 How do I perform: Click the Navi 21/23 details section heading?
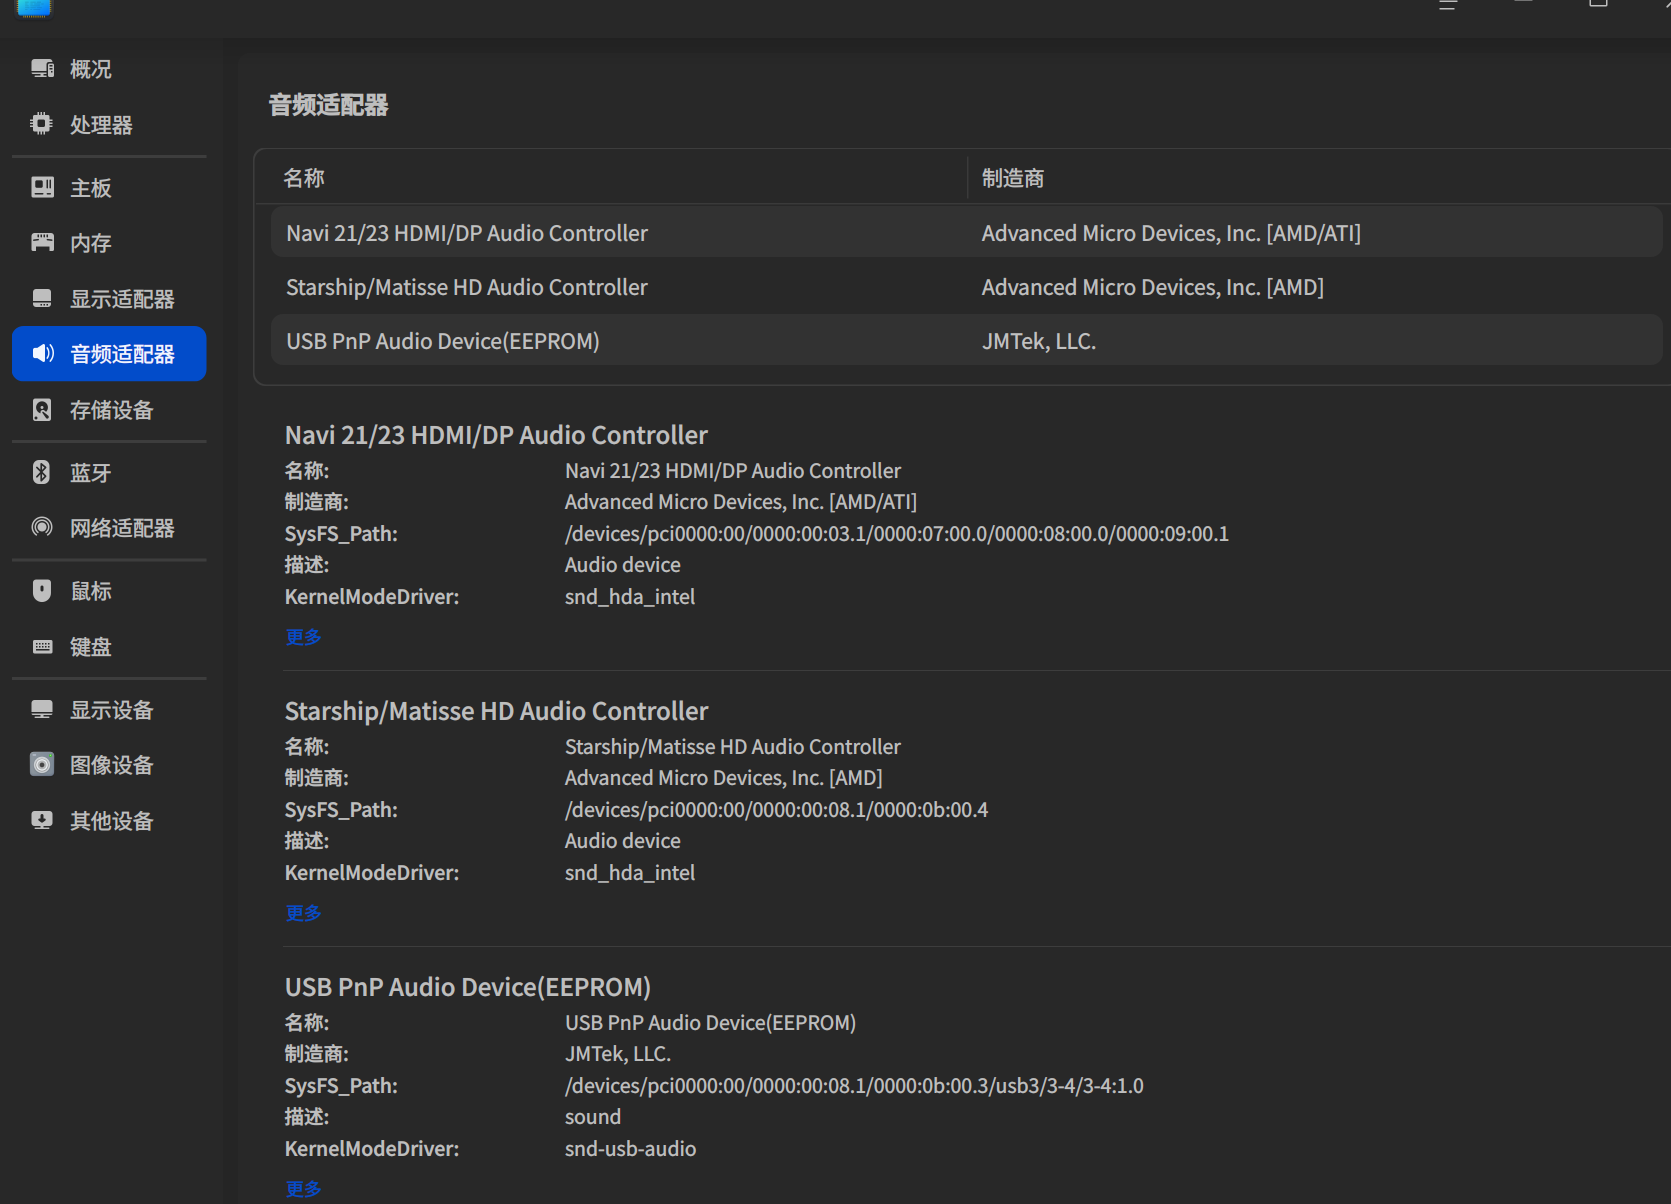click(496, 435)
